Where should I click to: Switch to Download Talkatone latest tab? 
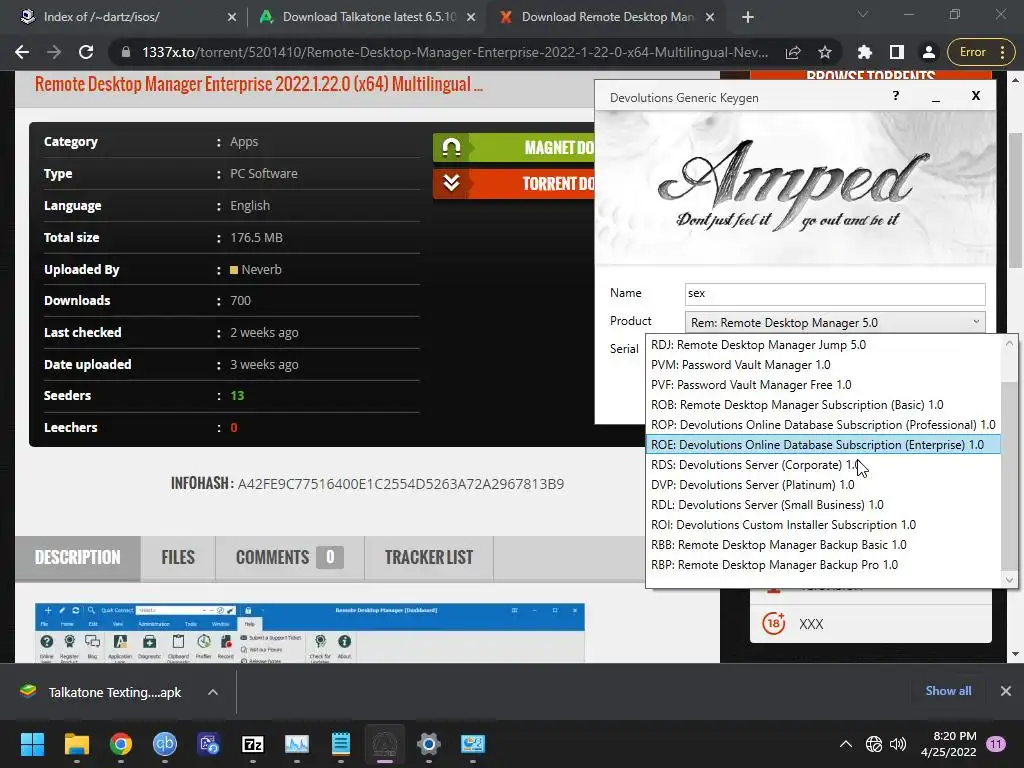coord(369,17)
